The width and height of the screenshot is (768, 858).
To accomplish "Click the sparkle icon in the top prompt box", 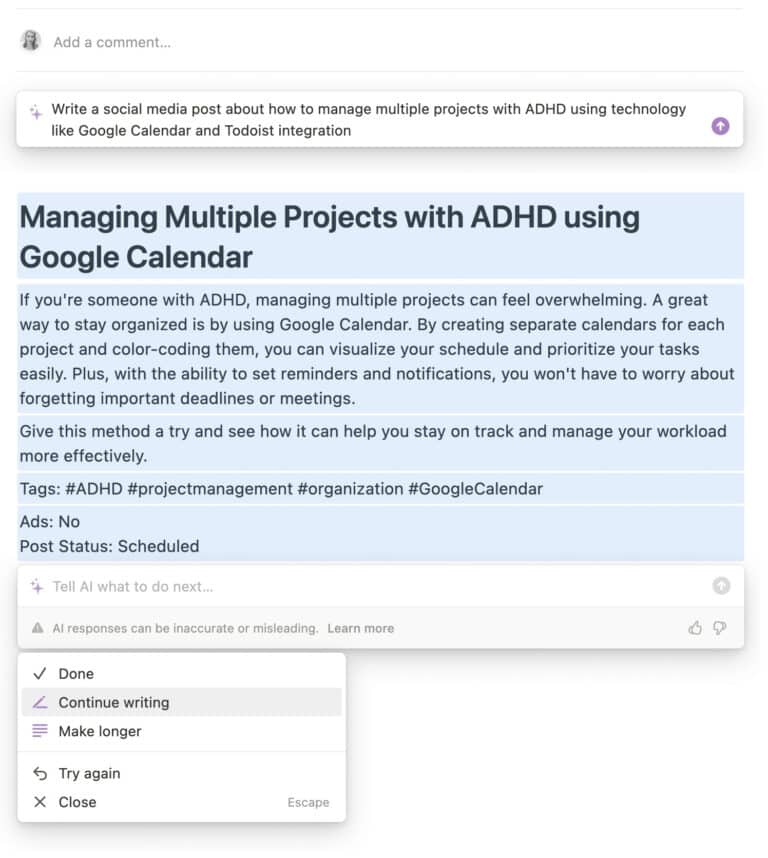I will (x=36, y=112).
